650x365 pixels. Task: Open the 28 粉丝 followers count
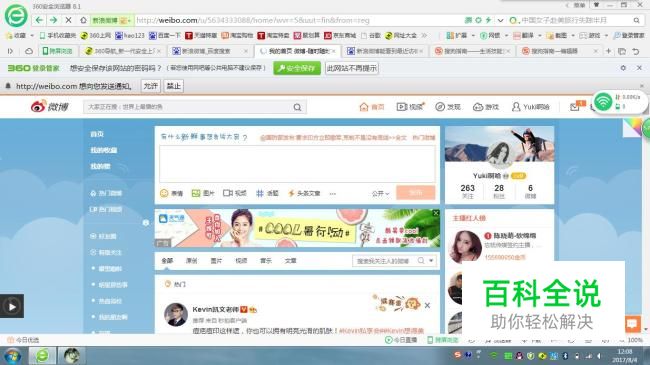click(499, 191)
